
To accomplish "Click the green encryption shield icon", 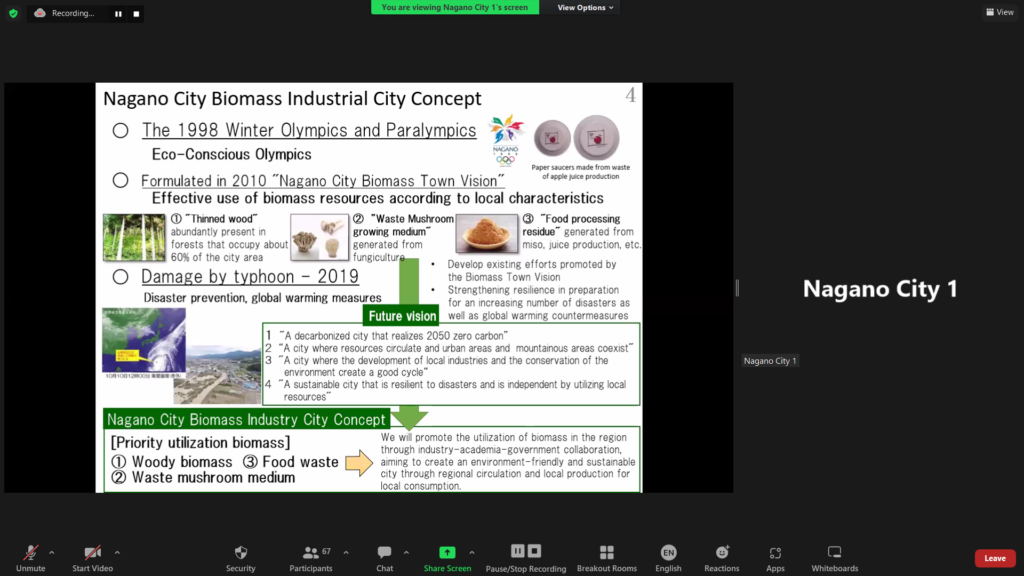I will (13, 13).
